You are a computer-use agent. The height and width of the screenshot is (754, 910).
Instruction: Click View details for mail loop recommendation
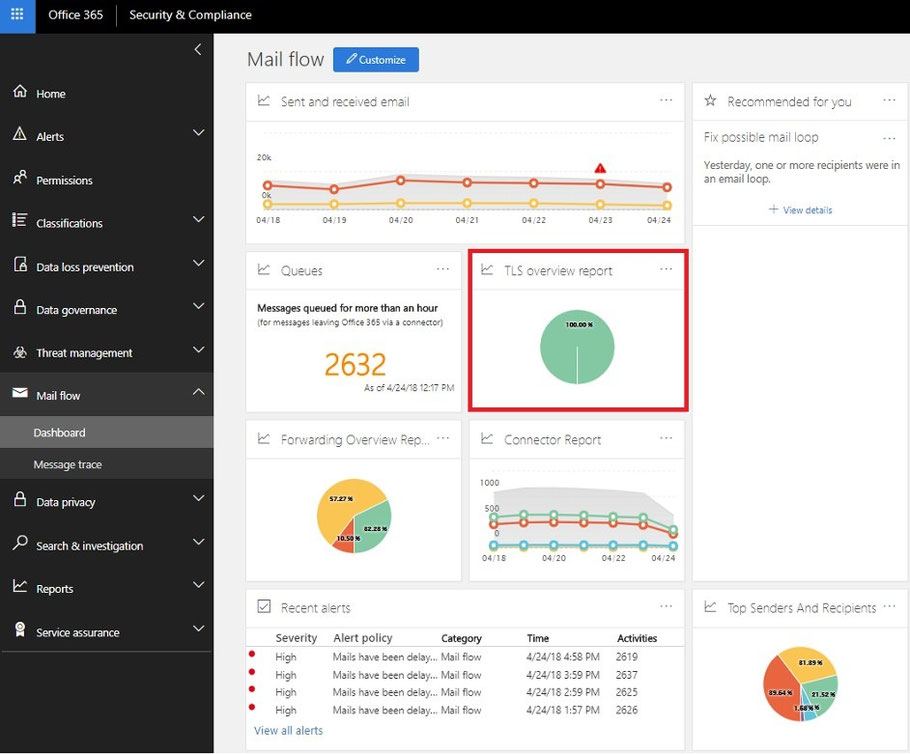[x=800, y=210]
